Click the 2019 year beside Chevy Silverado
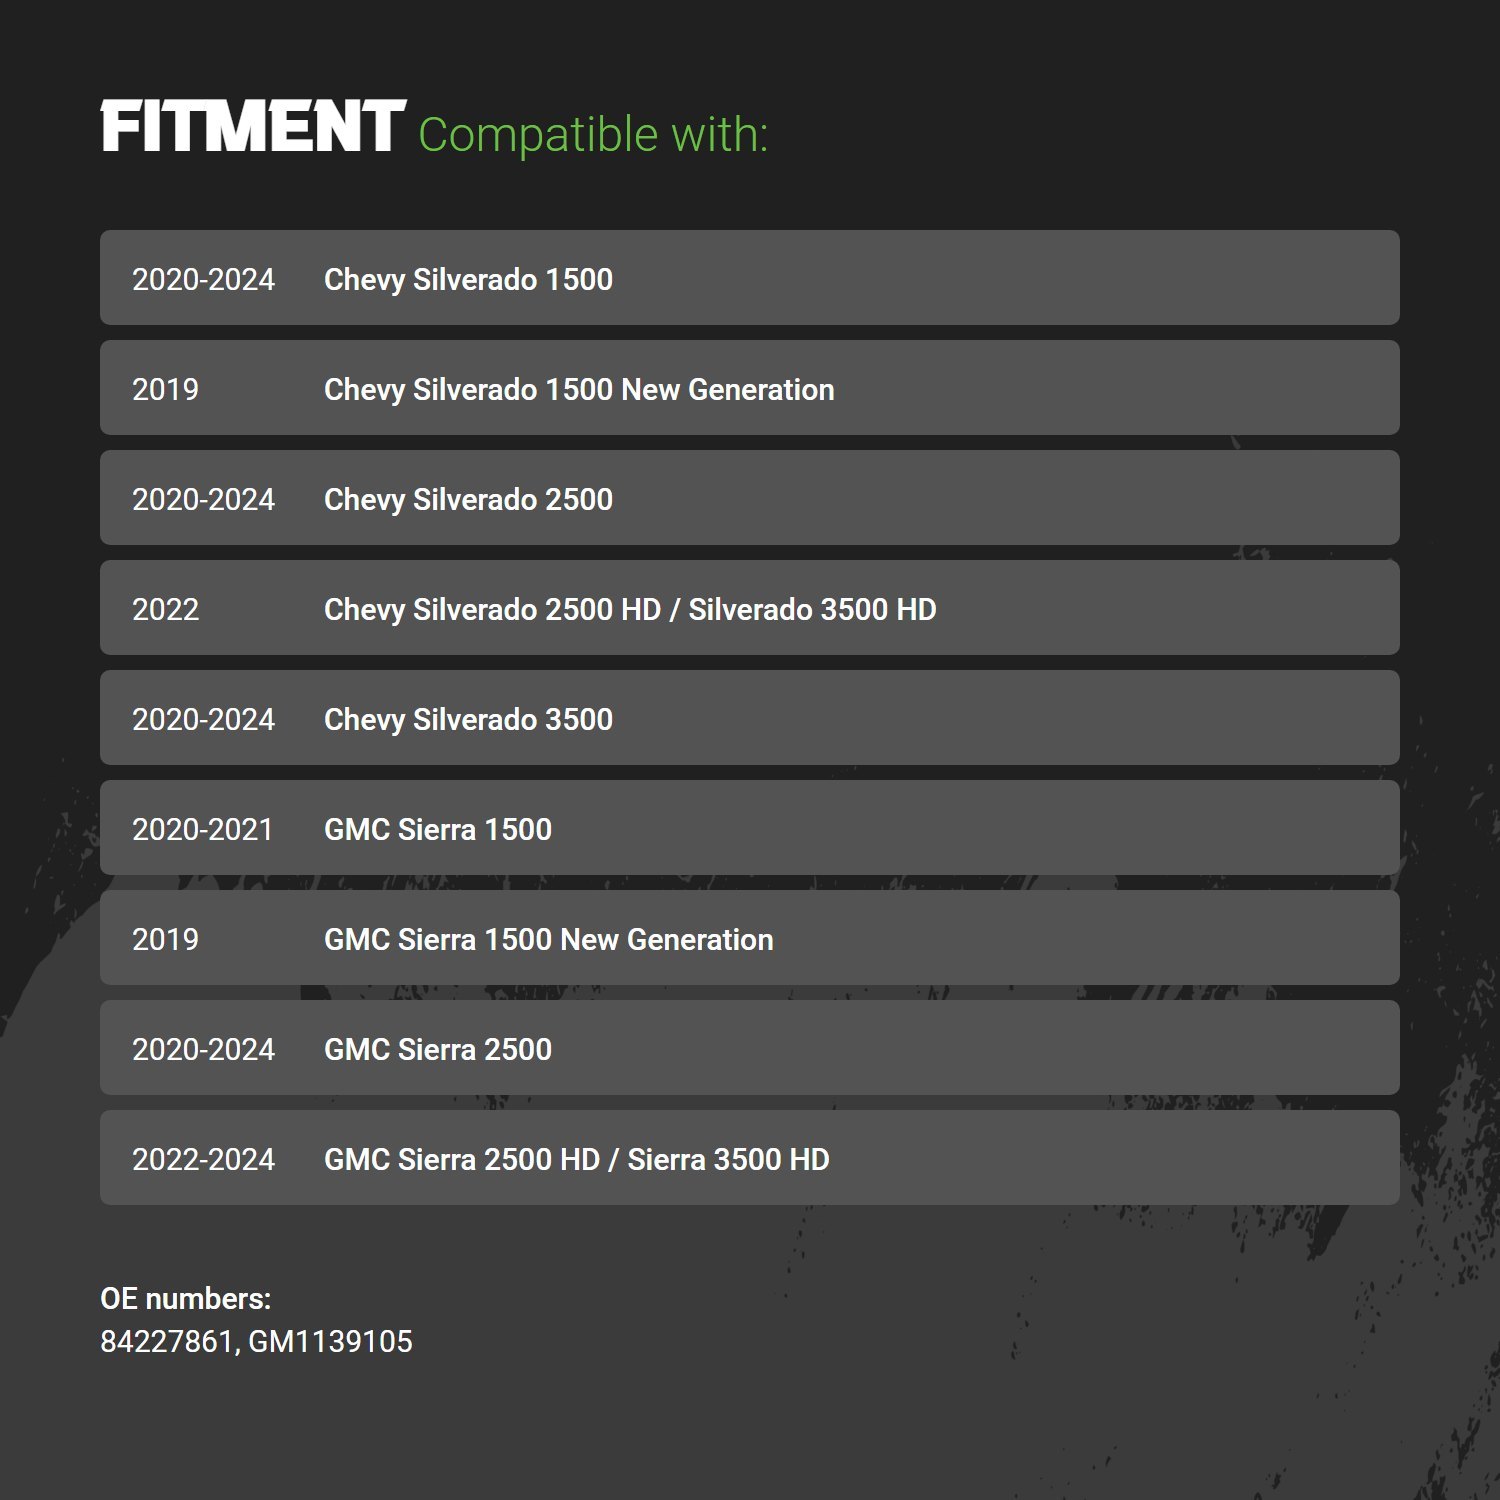 click(166, 389)
